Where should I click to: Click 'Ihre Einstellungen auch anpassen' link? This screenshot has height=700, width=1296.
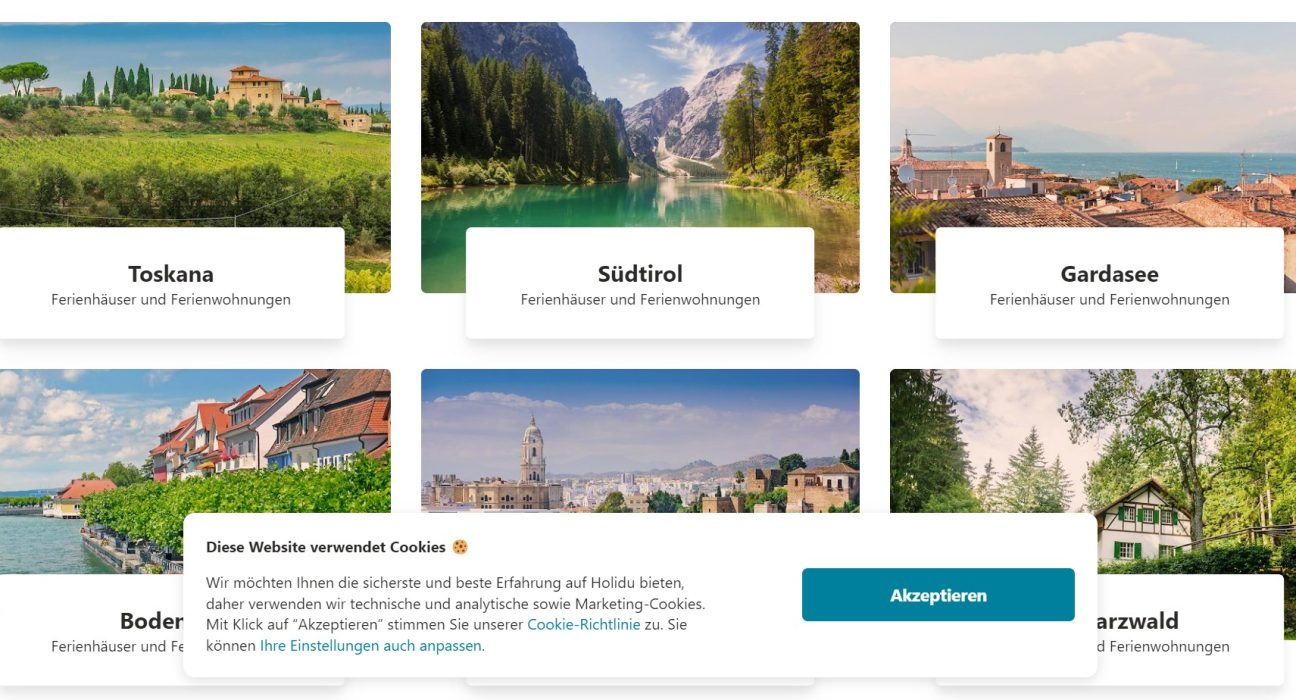pyautogui.click(x=371, y=646)
